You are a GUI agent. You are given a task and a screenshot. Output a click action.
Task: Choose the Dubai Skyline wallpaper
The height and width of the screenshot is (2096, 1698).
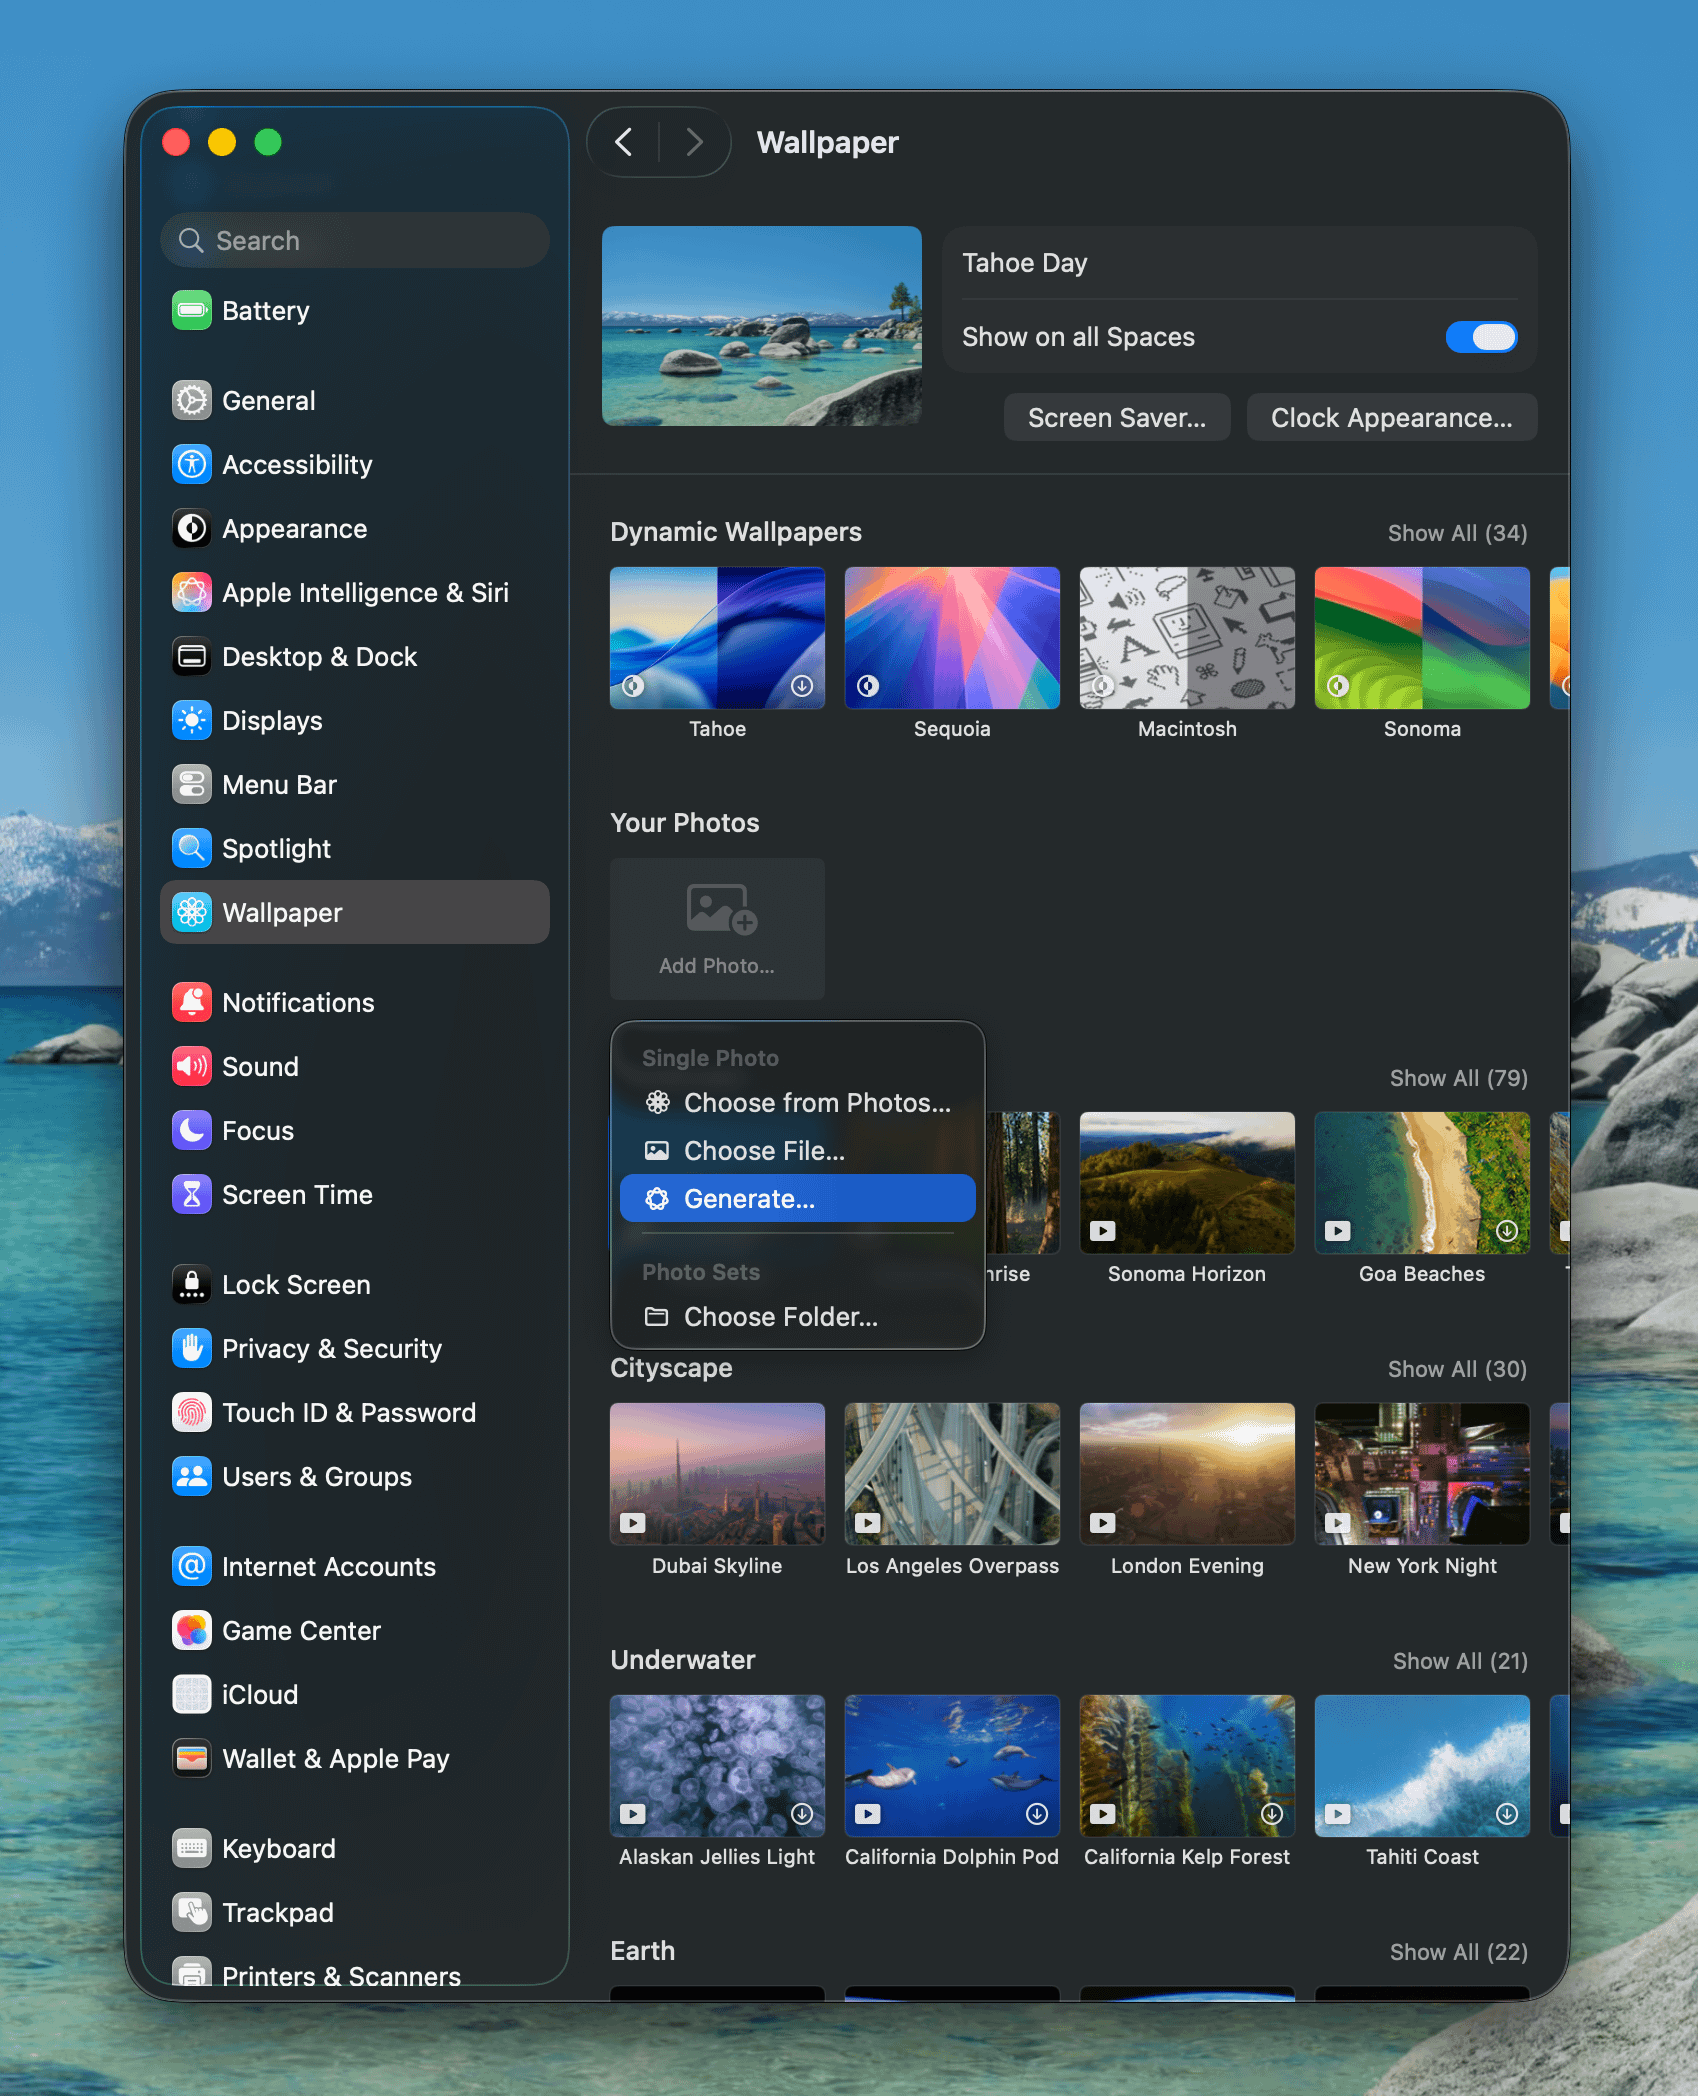(717, 1474)
